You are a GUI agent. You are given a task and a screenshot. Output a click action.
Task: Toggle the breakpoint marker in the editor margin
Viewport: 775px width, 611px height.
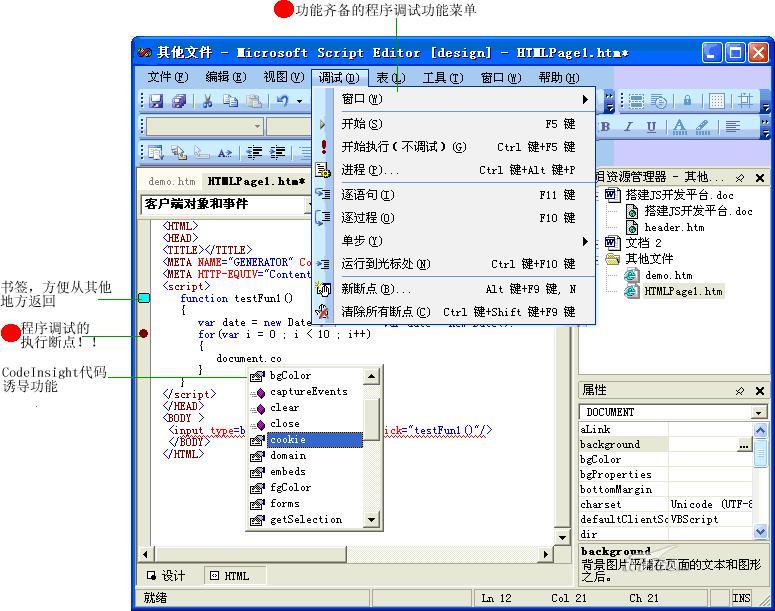pyautogui.click(x=144, y=334)
